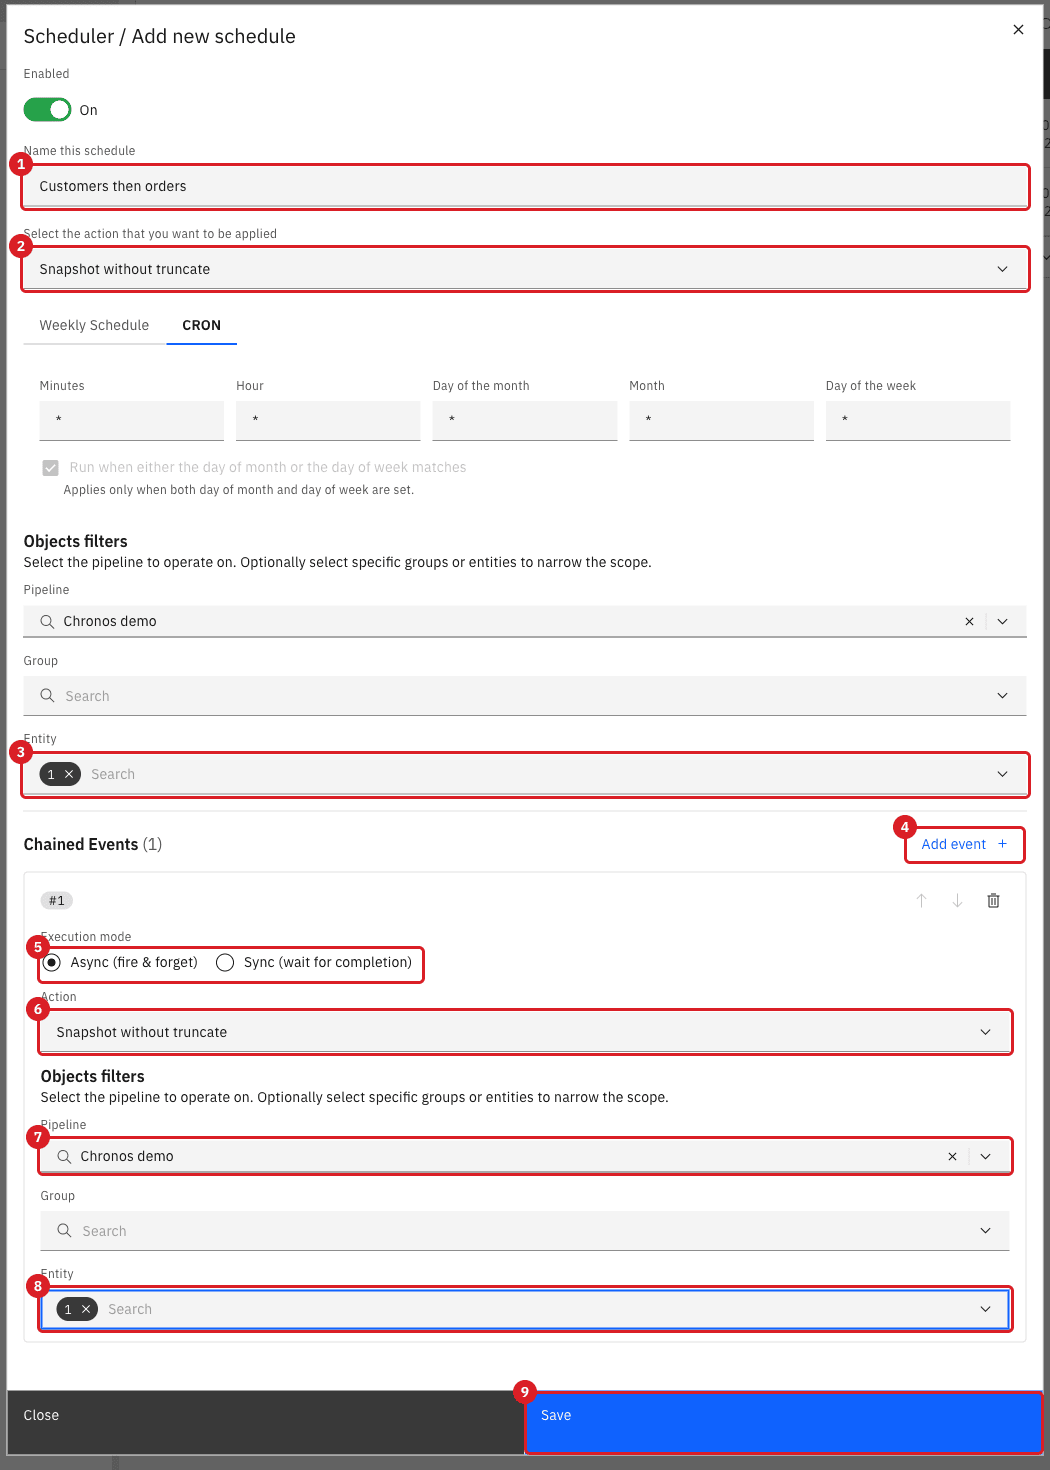Click the Day of the week field

click(918, 420)
